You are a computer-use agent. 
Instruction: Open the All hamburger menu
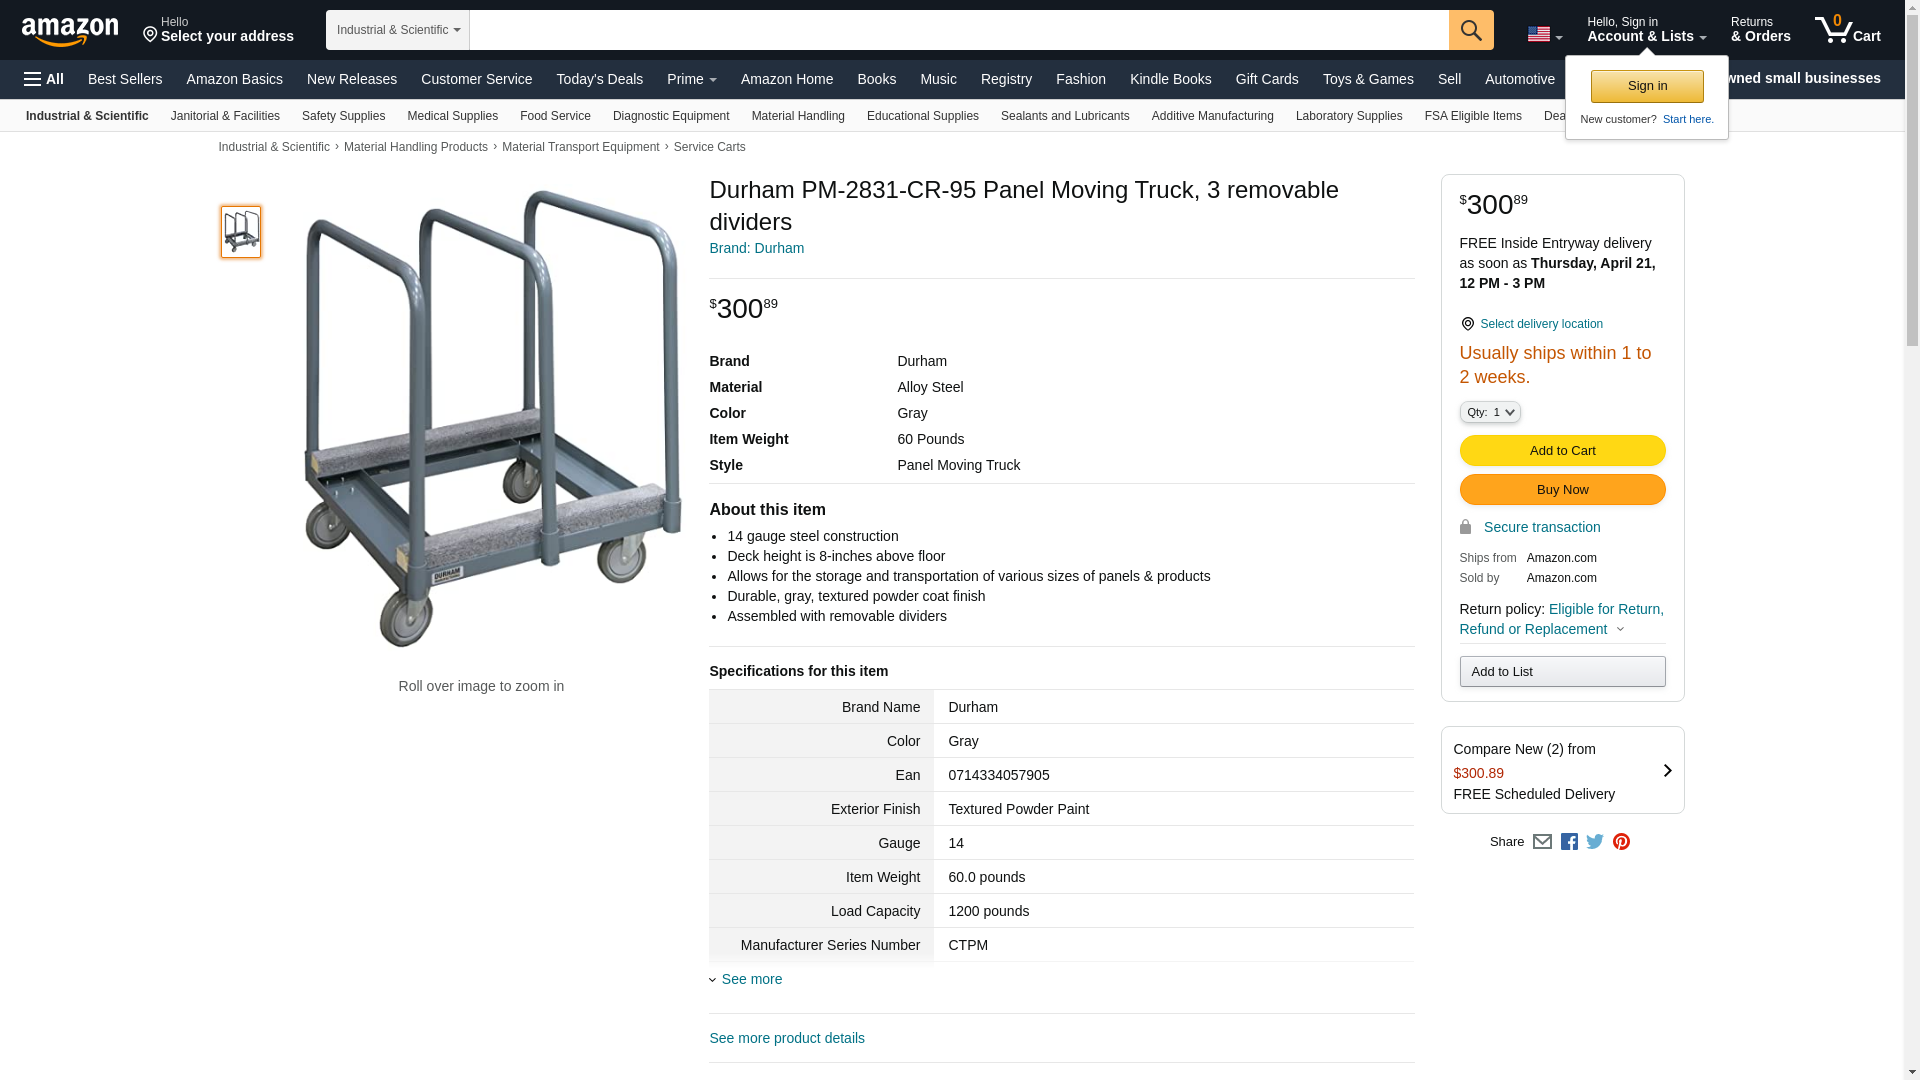[x=44, y=79]
